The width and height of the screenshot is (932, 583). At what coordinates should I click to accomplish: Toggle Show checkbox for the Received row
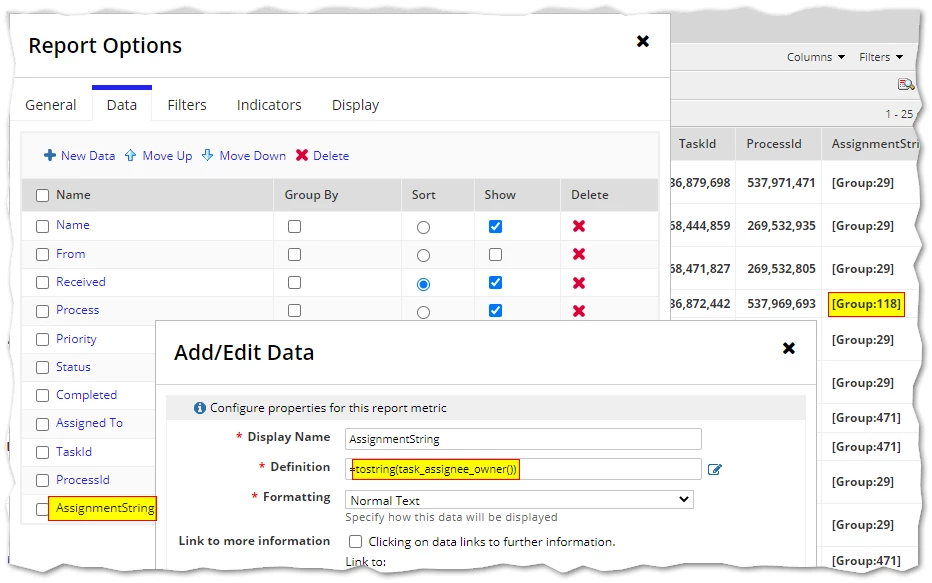[495, 283]
